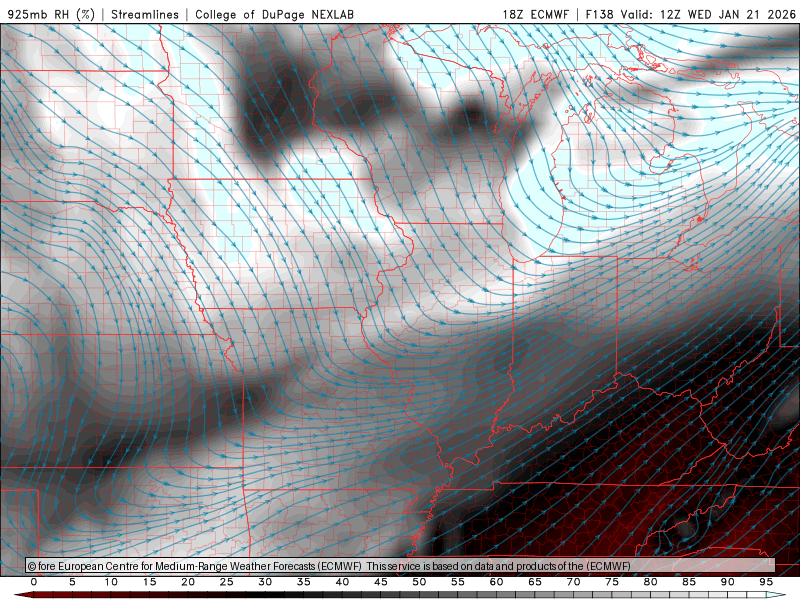The width and height of the screenshot is (800, 600).
Task: Click the '18Z ECMWF' model run label
Action: tap(536, 14)
